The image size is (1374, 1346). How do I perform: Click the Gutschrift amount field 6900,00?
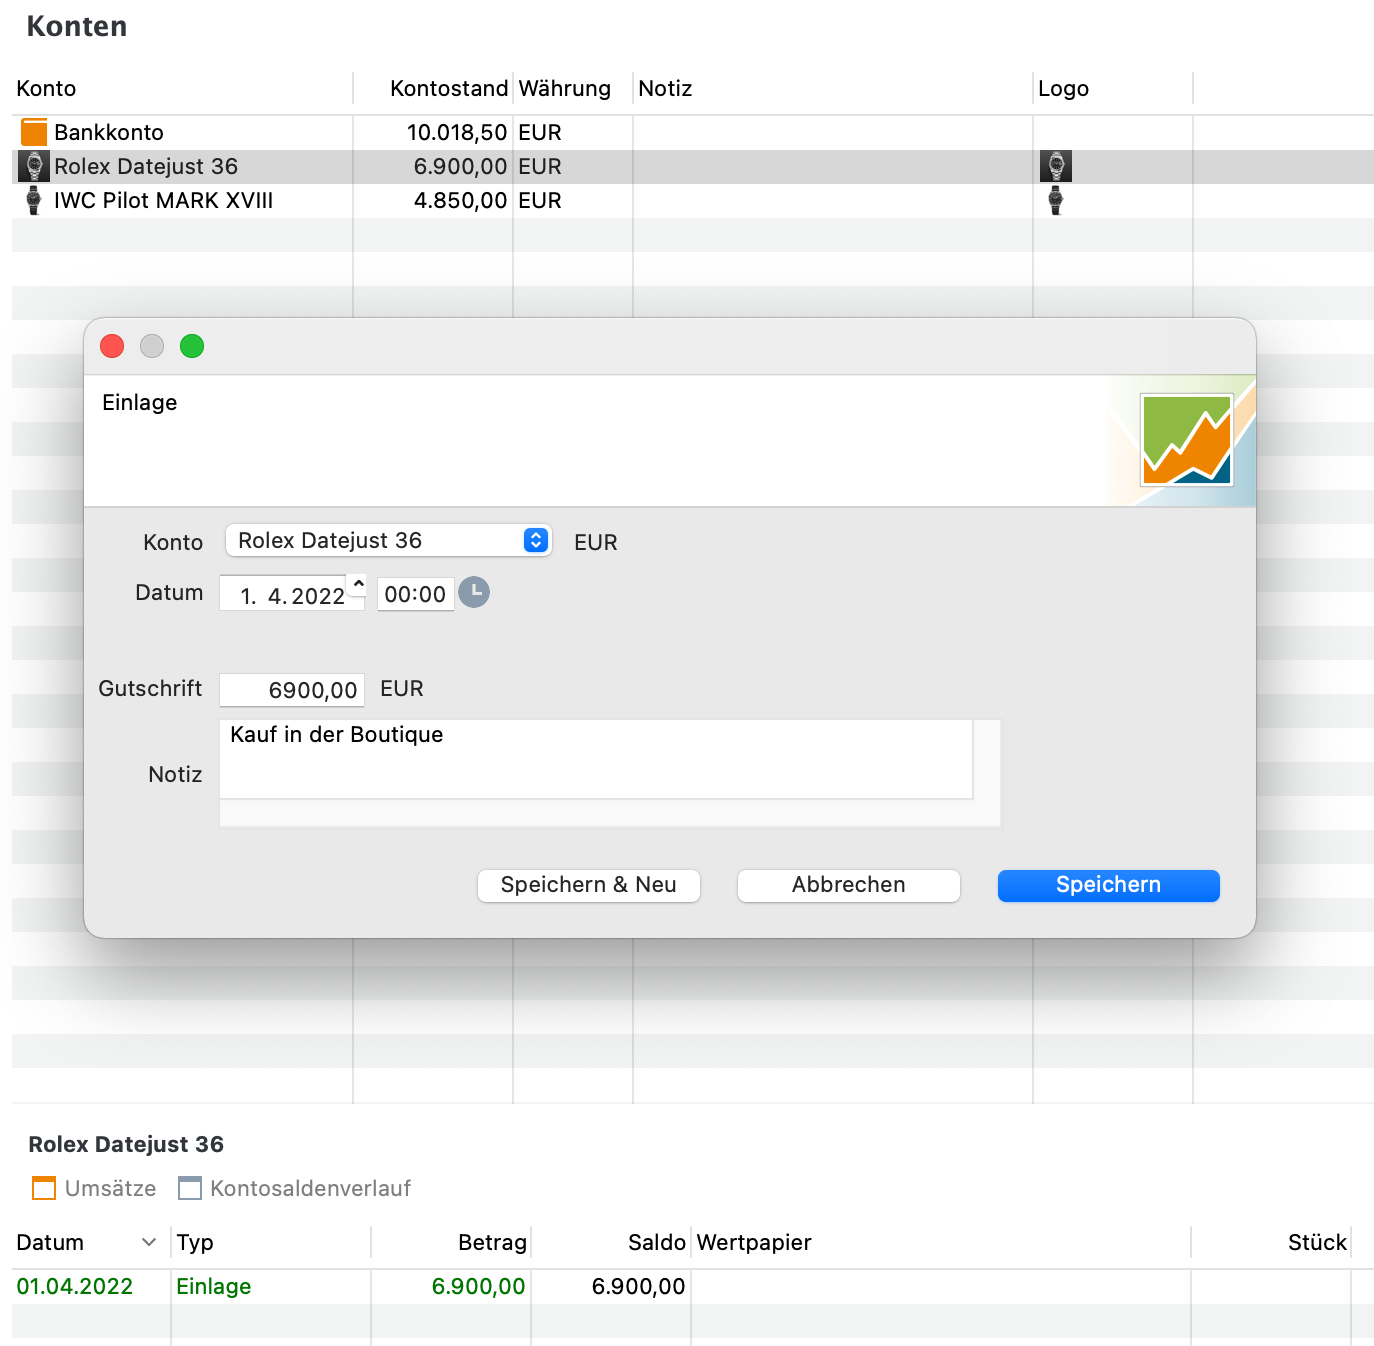click(292, 690)
